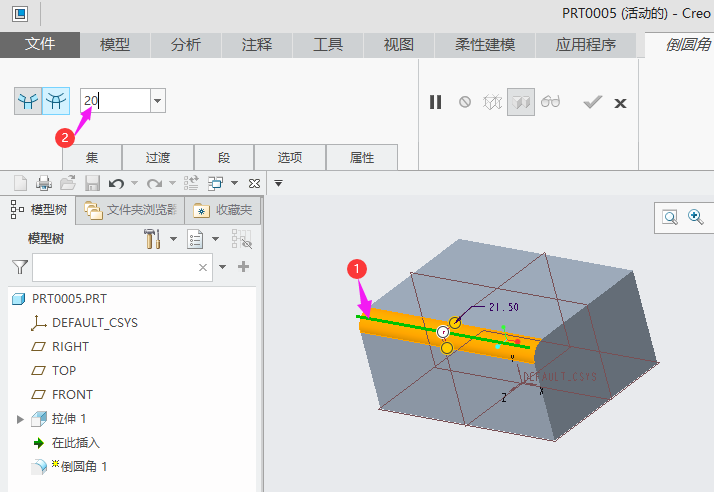Click the zoom in magnifier icon

pos(695,217)
